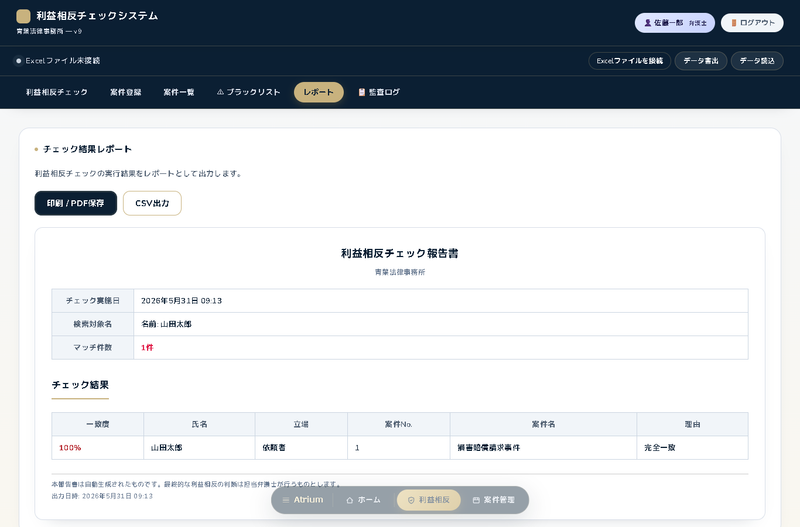Click the 損害賠償請求事件 case name
Screen dimensions: 800x527
[x=488, y=448]
